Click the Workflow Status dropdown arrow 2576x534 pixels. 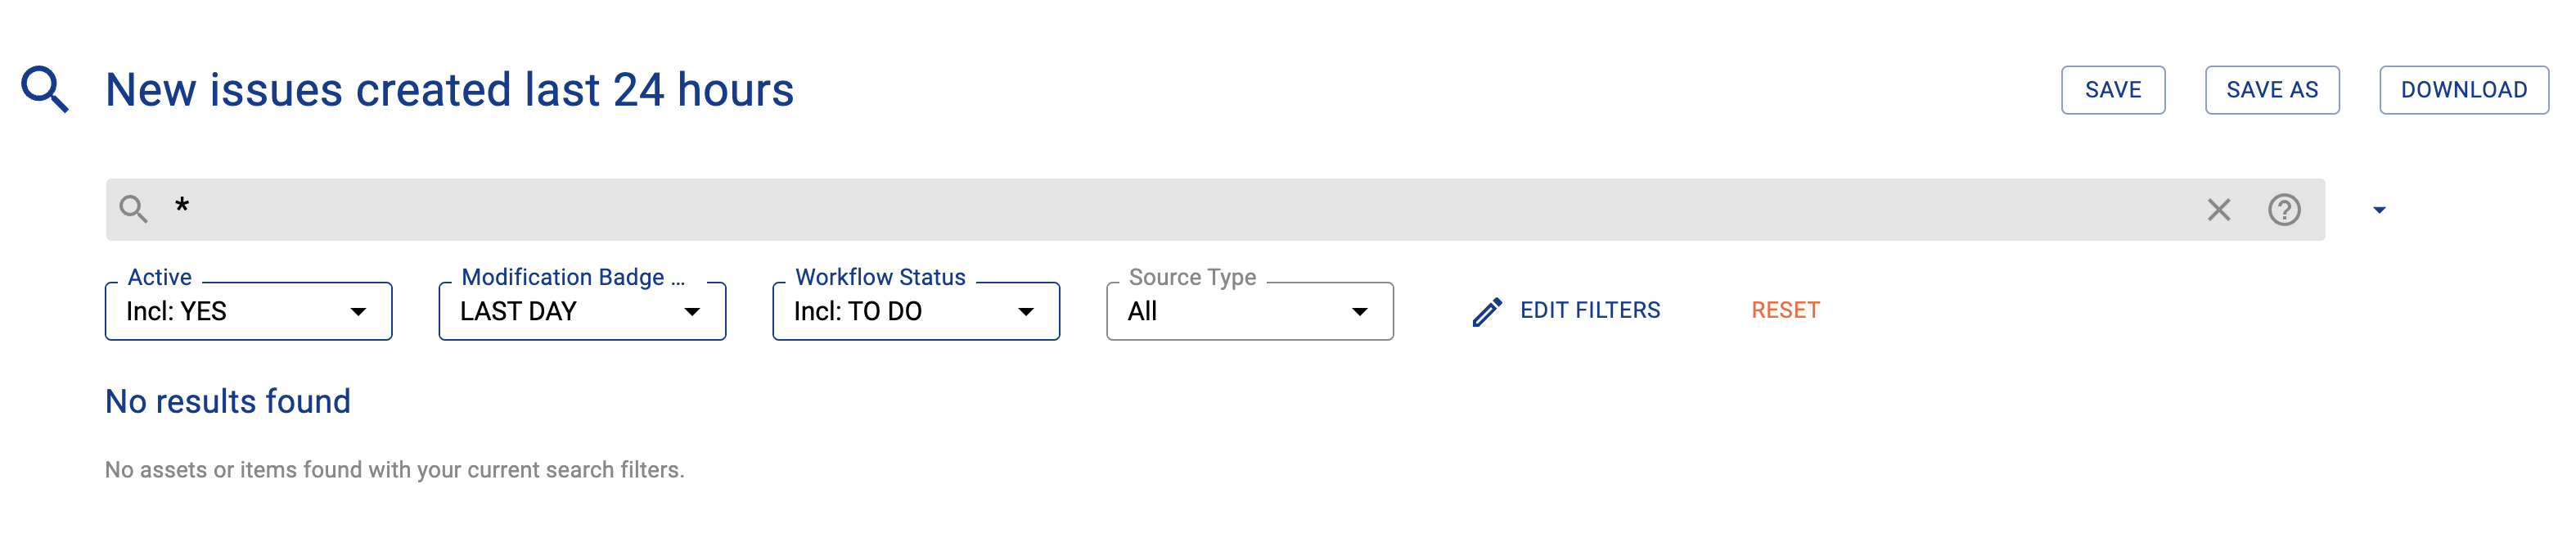[1025, 312]
